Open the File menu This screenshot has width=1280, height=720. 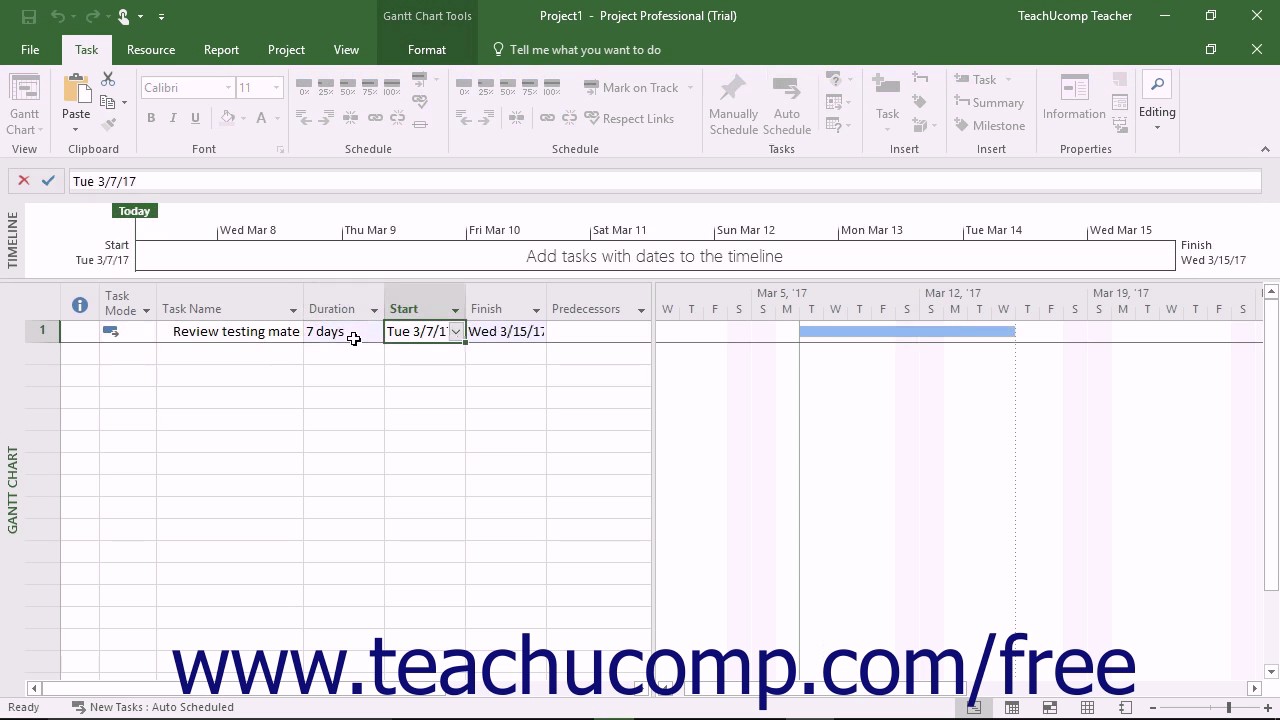30,49
